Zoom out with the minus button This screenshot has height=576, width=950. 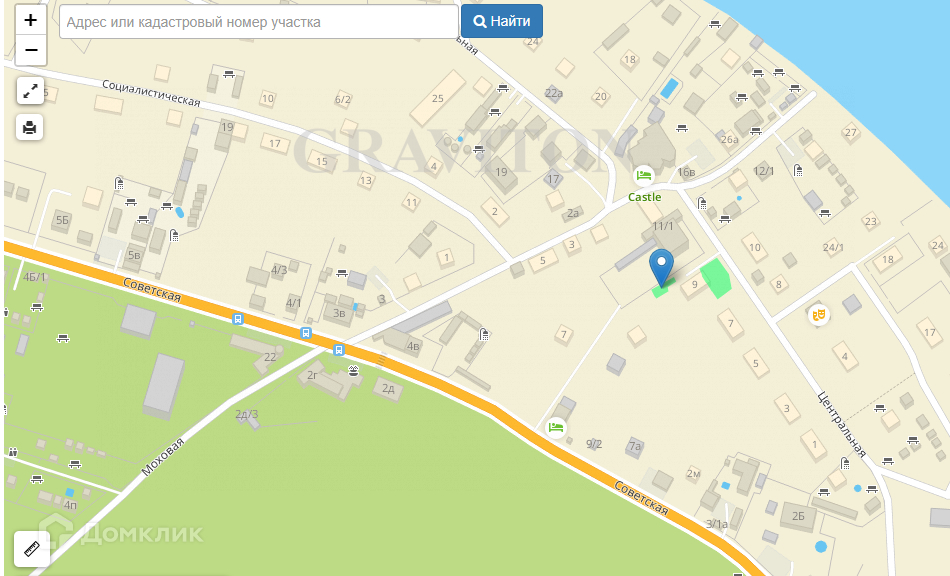pyautogui.click(x=30, y=50)
